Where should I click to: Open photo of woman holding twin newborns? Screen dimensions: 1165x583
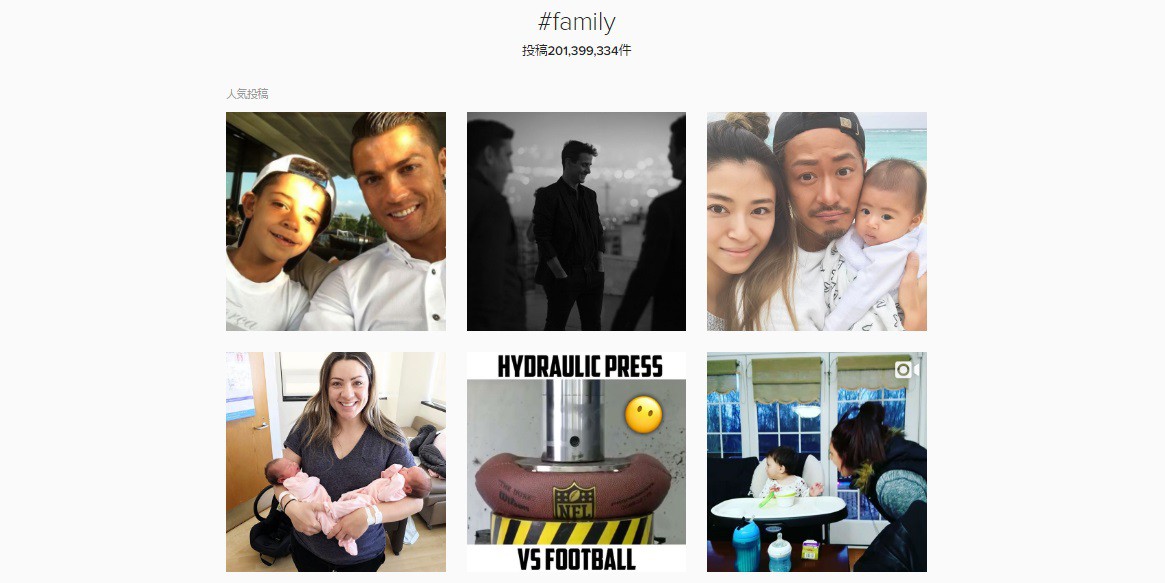[336, 462]
